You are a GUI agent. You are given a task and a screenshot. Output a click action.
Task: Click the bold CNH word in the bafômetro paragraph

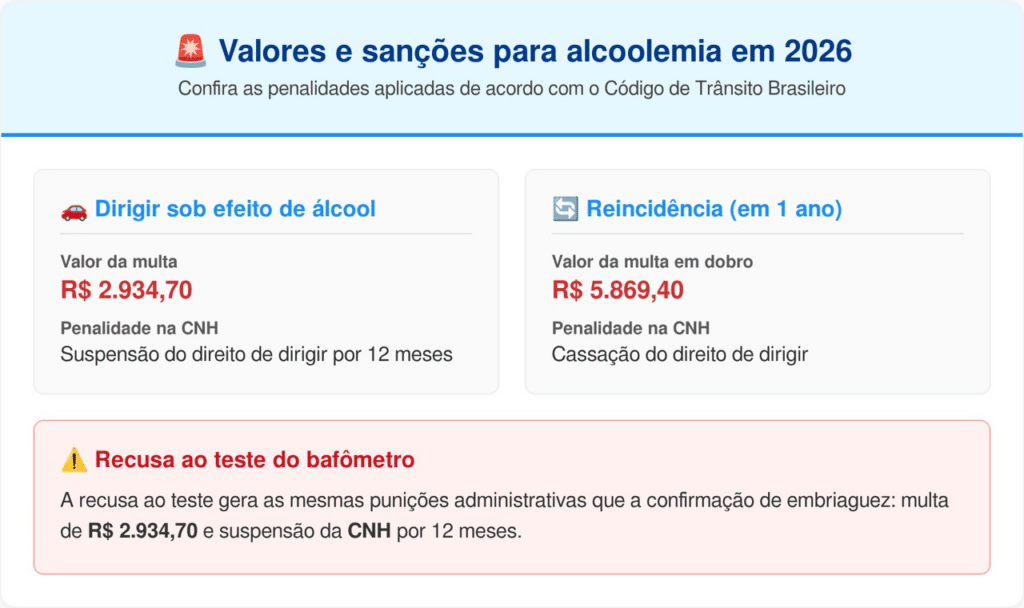(369, 531)
